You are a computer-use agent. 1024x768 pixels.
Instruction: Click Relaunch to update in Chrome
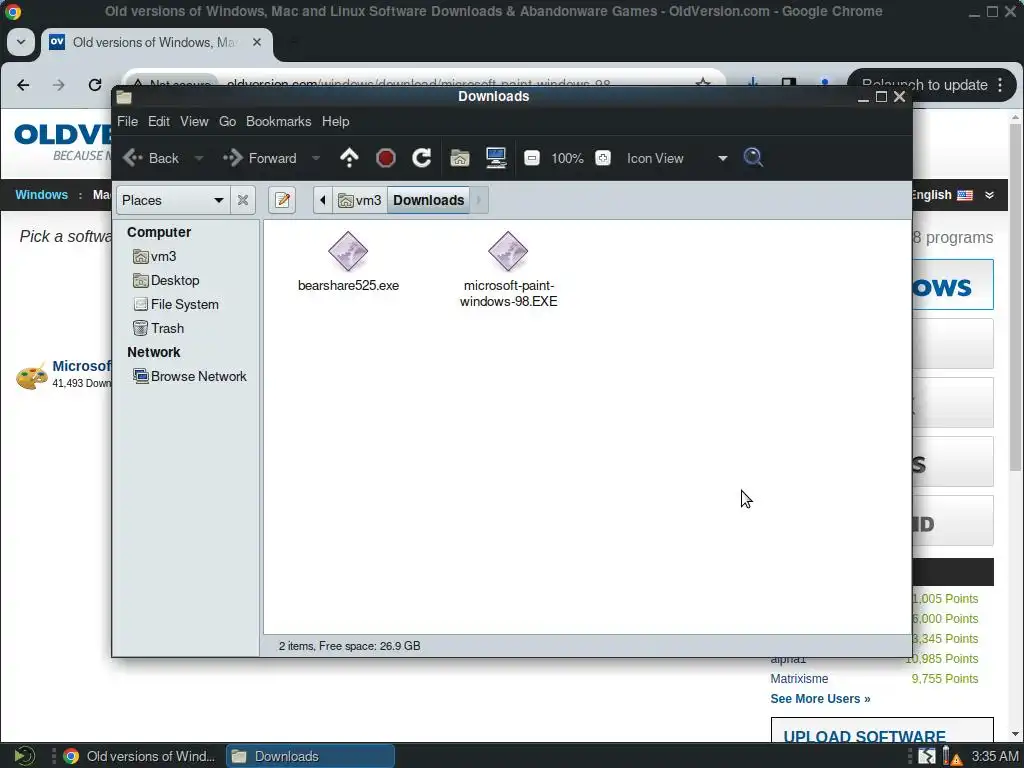coord(924,85)
